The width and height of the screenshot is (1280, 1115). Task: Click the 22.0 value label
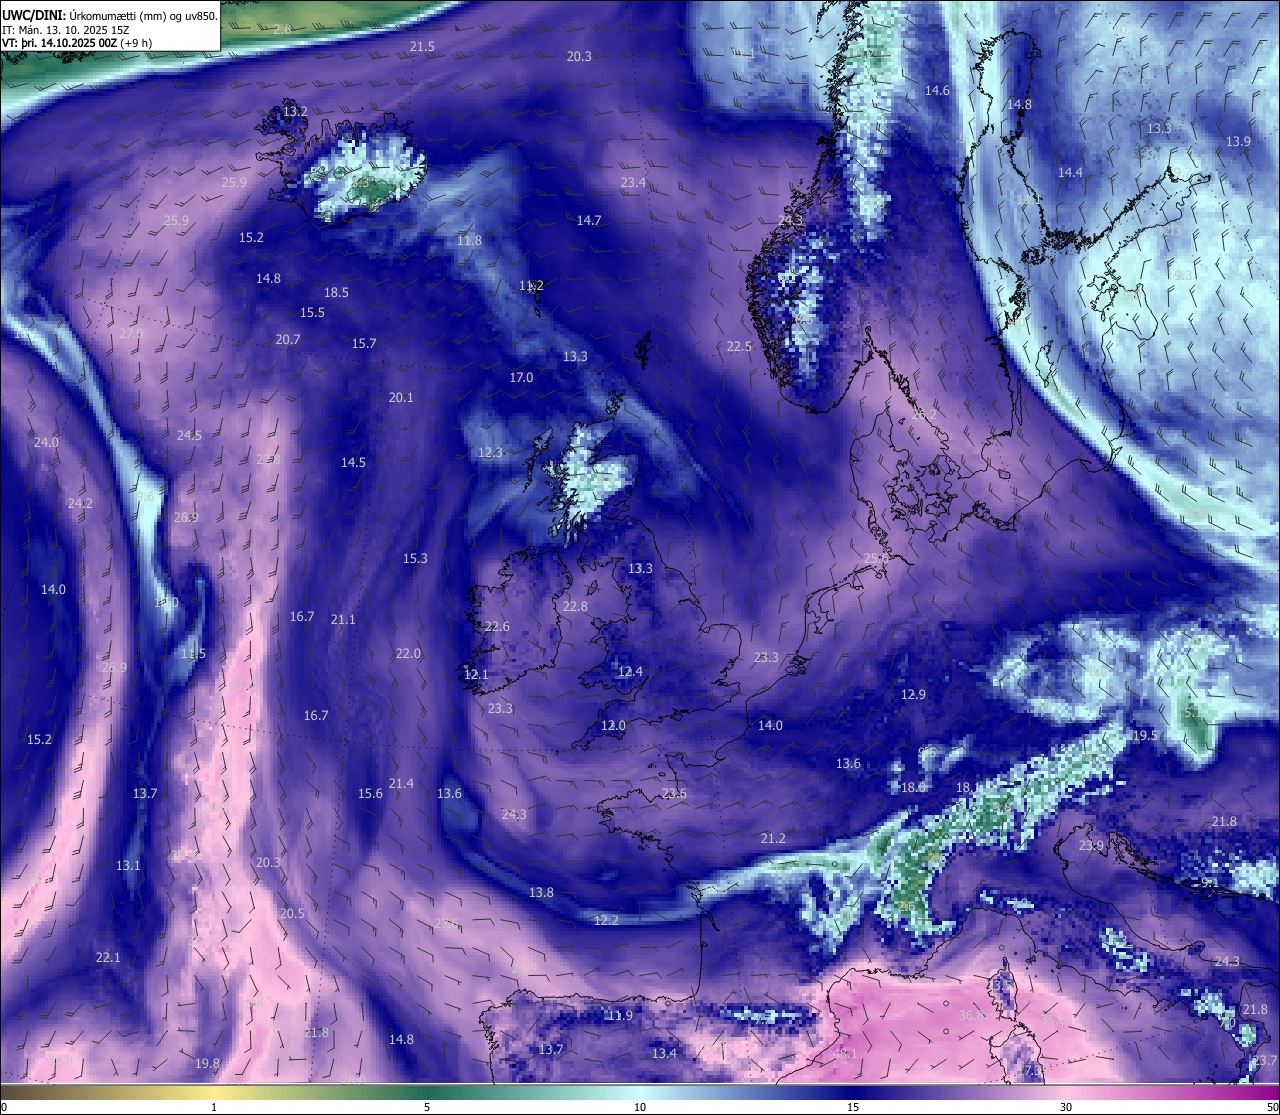pyautogui.click(x=408, y=654)
